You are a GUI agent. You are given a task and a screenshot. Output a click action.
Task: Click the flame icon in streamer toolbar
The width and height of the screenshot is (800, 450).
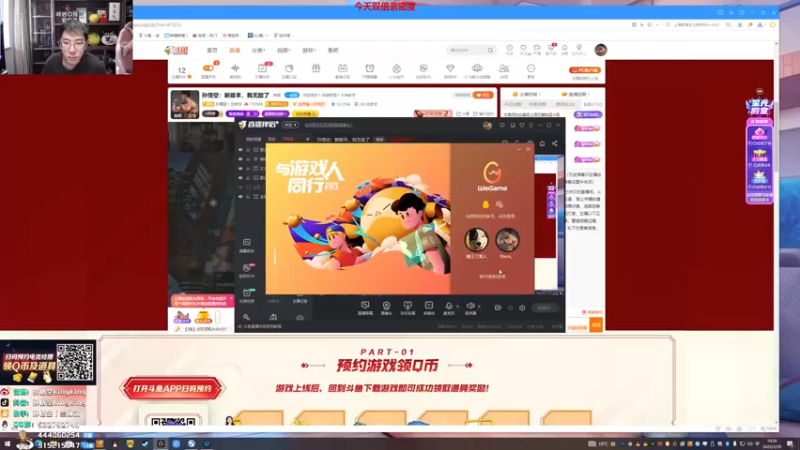(396, 68)
